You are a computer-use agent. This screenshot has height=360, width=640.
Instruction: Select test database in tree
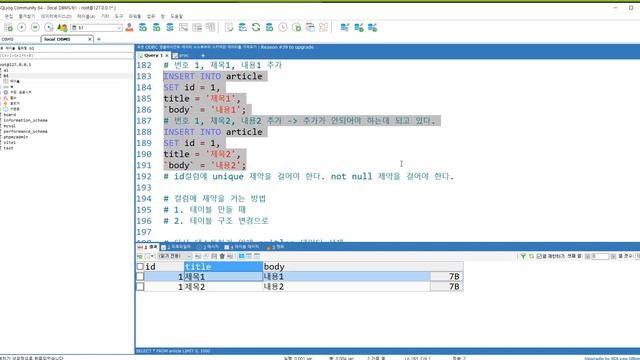point(8,148)
